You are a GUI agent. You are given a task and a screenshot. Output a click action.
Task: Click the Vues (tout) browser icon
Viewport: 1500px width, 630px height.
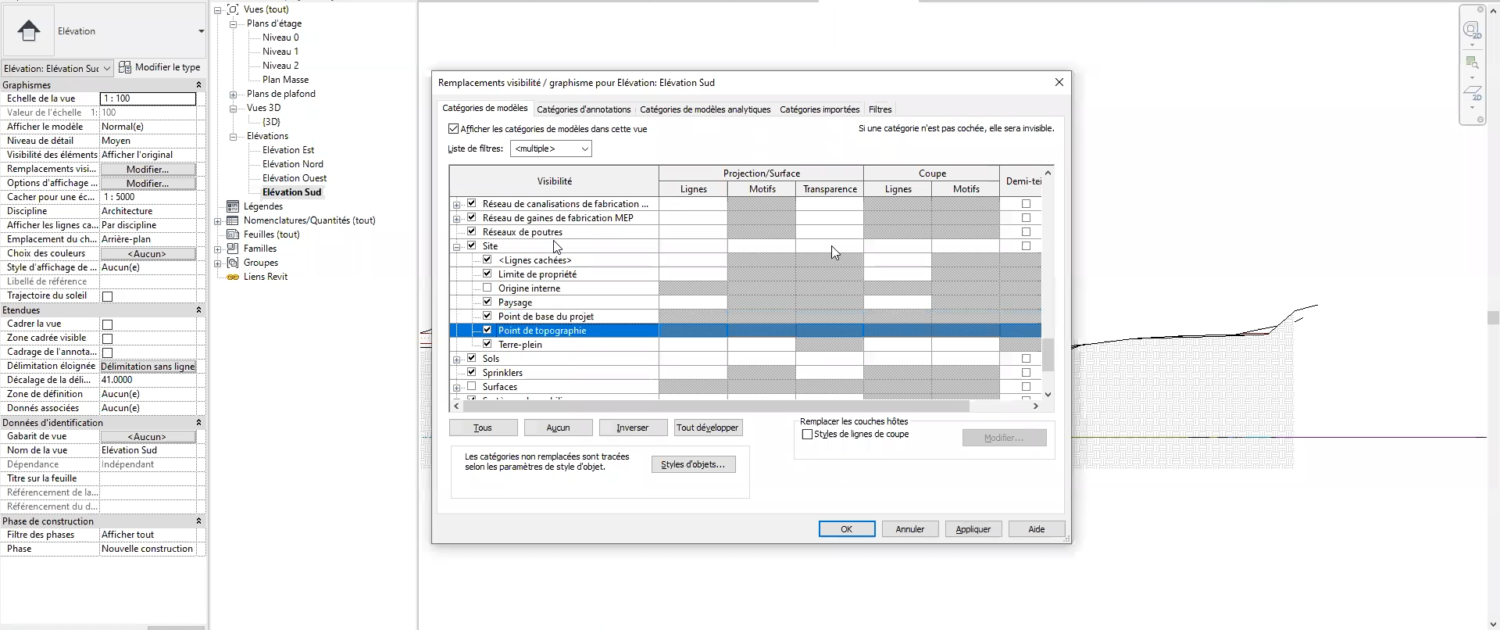click(233, 9)
